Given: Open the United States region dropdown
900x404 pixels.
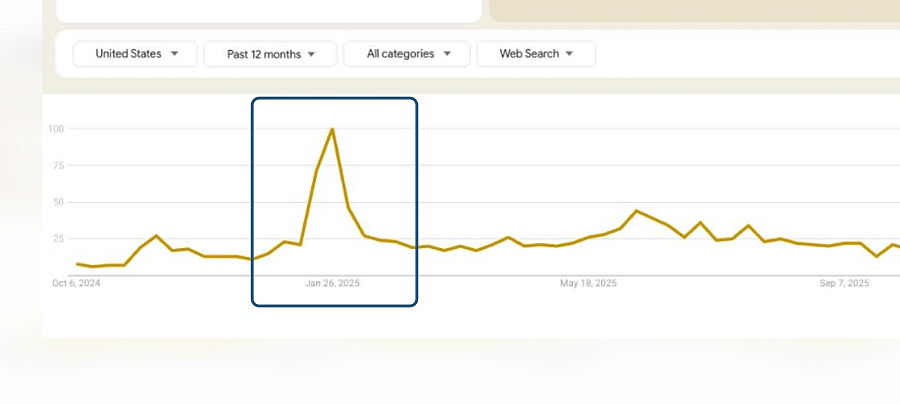Looking at the screenshot, I should 136,54.
